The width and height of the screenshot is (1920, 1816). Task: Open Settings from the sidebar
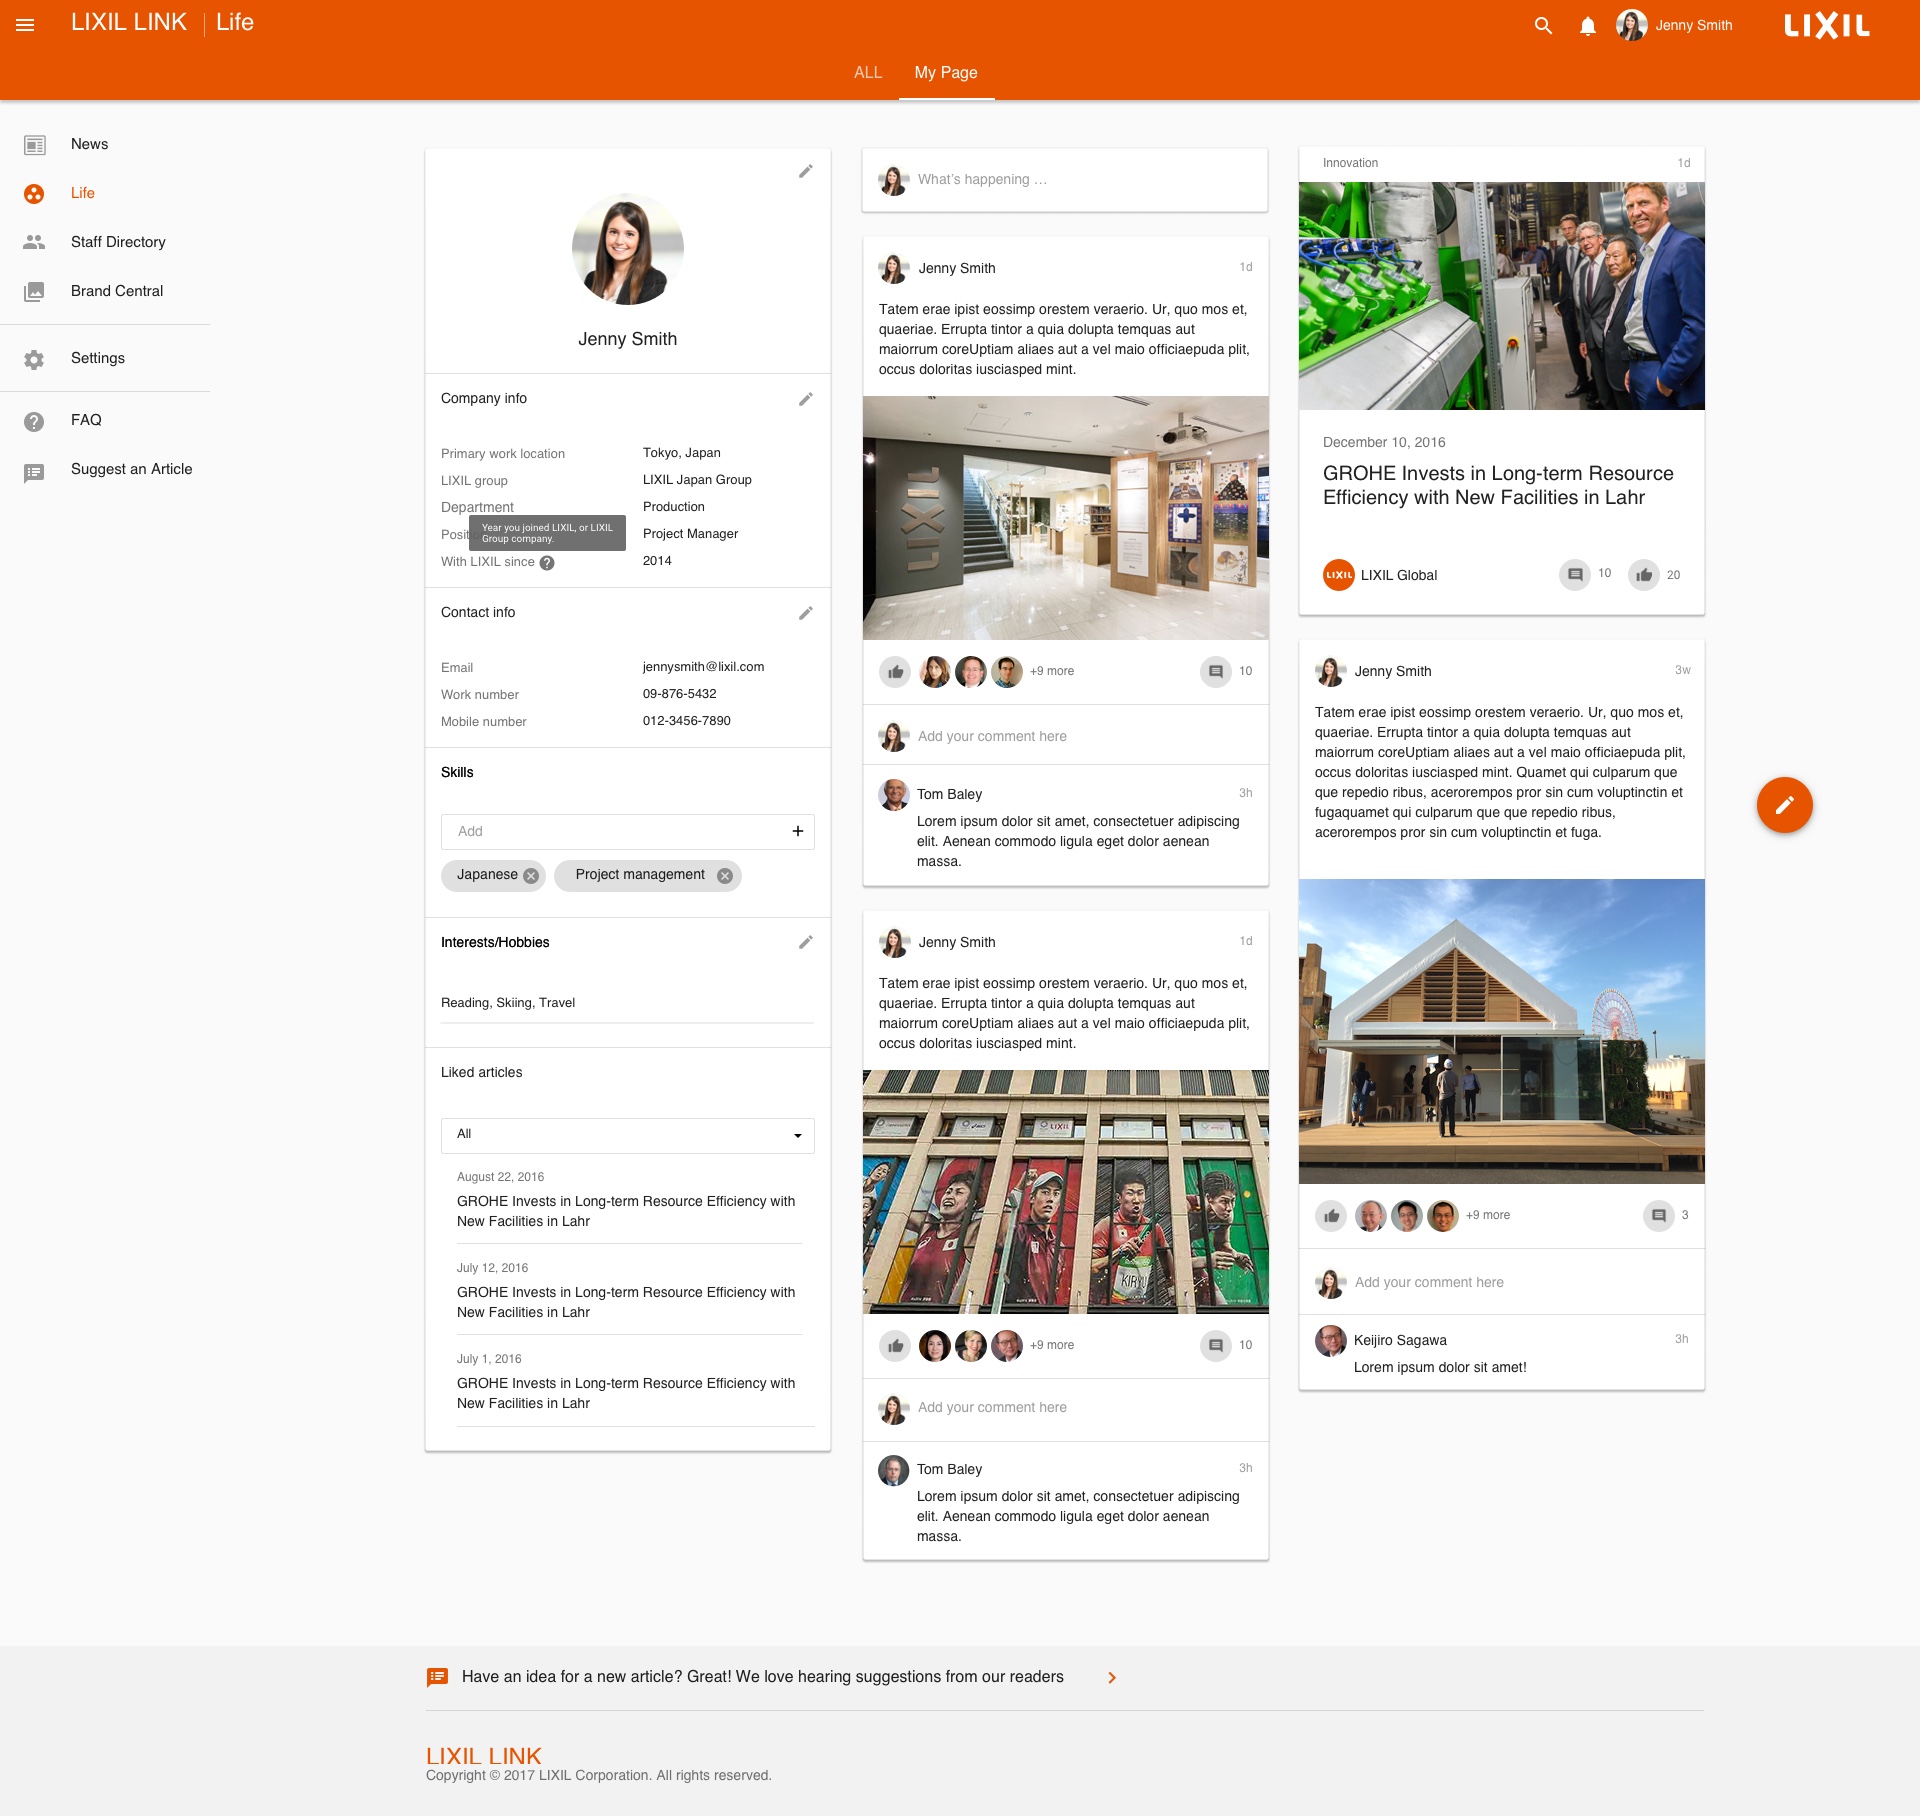tap(97, 358)
